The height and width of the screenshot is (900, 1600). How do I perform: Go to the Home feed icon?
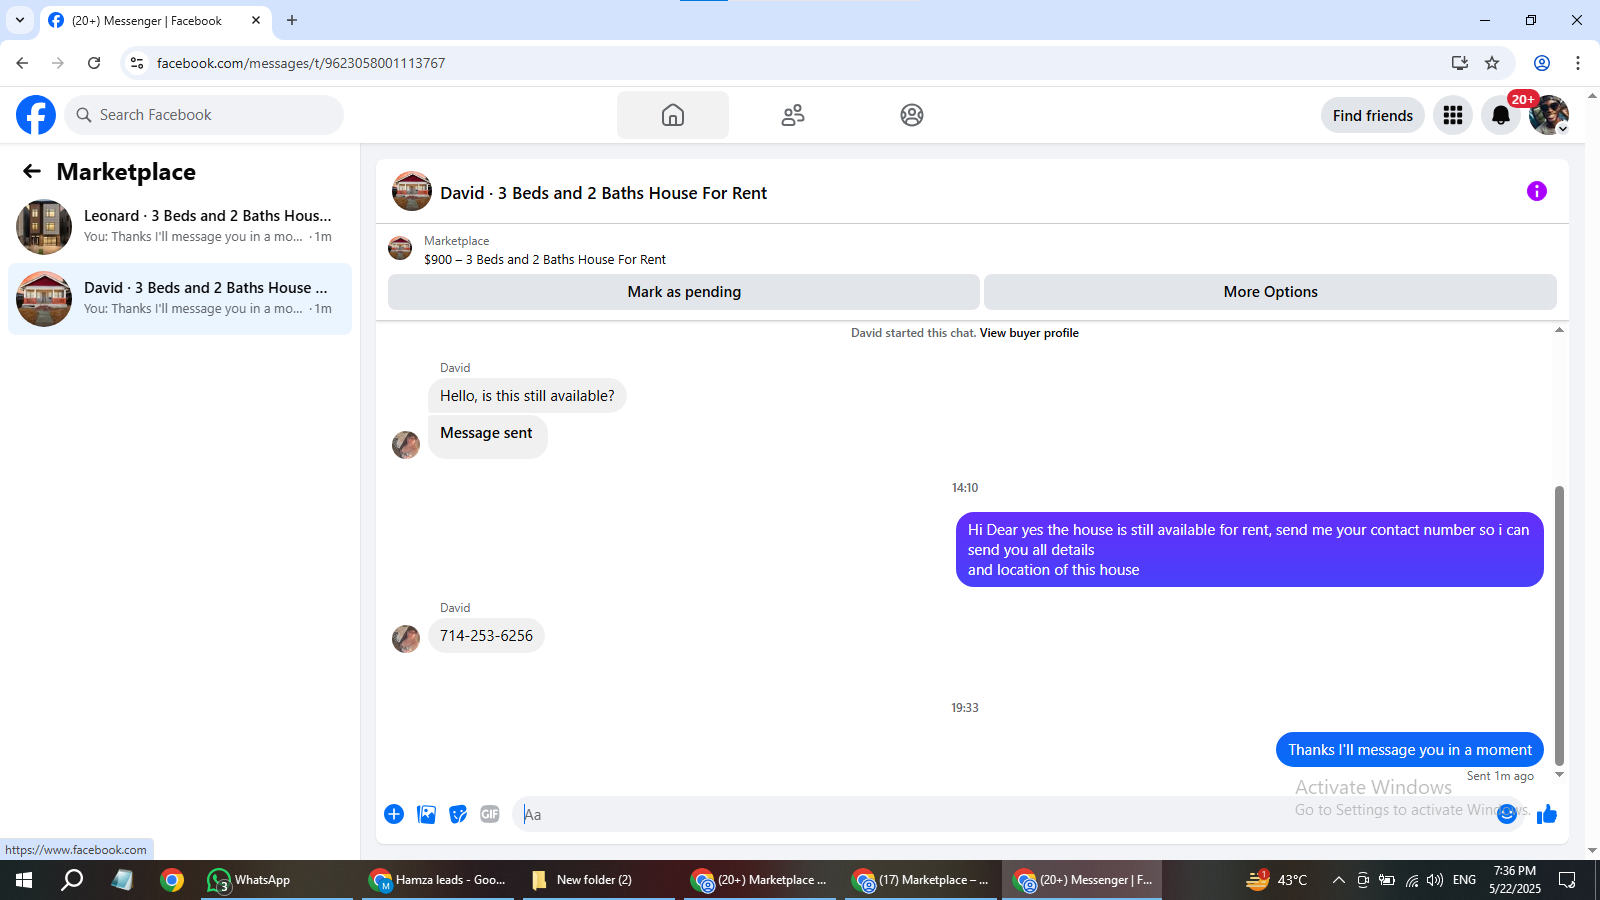click(x=673, y=115)
